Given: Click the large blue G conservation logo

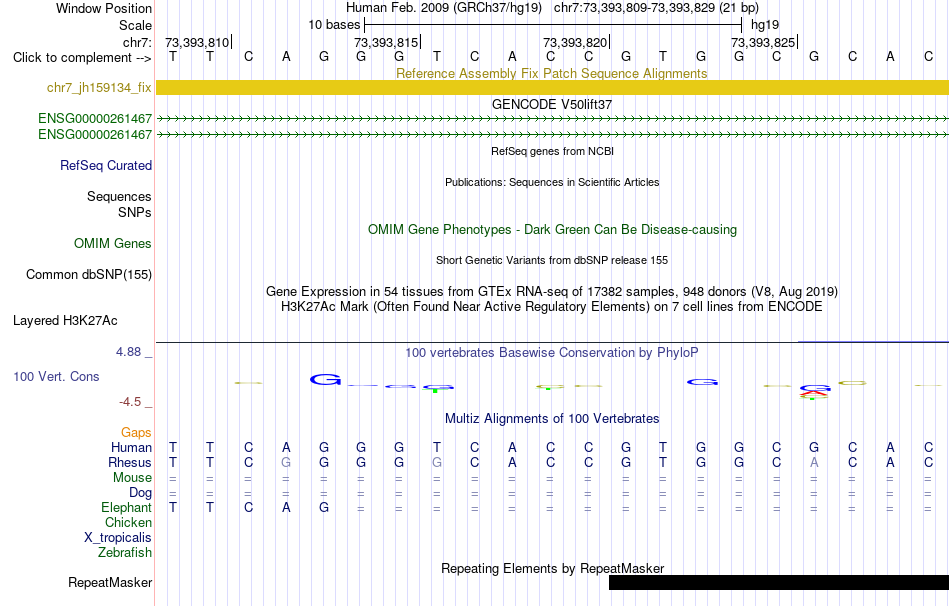Looking at the screenshot, I should 325,379.
